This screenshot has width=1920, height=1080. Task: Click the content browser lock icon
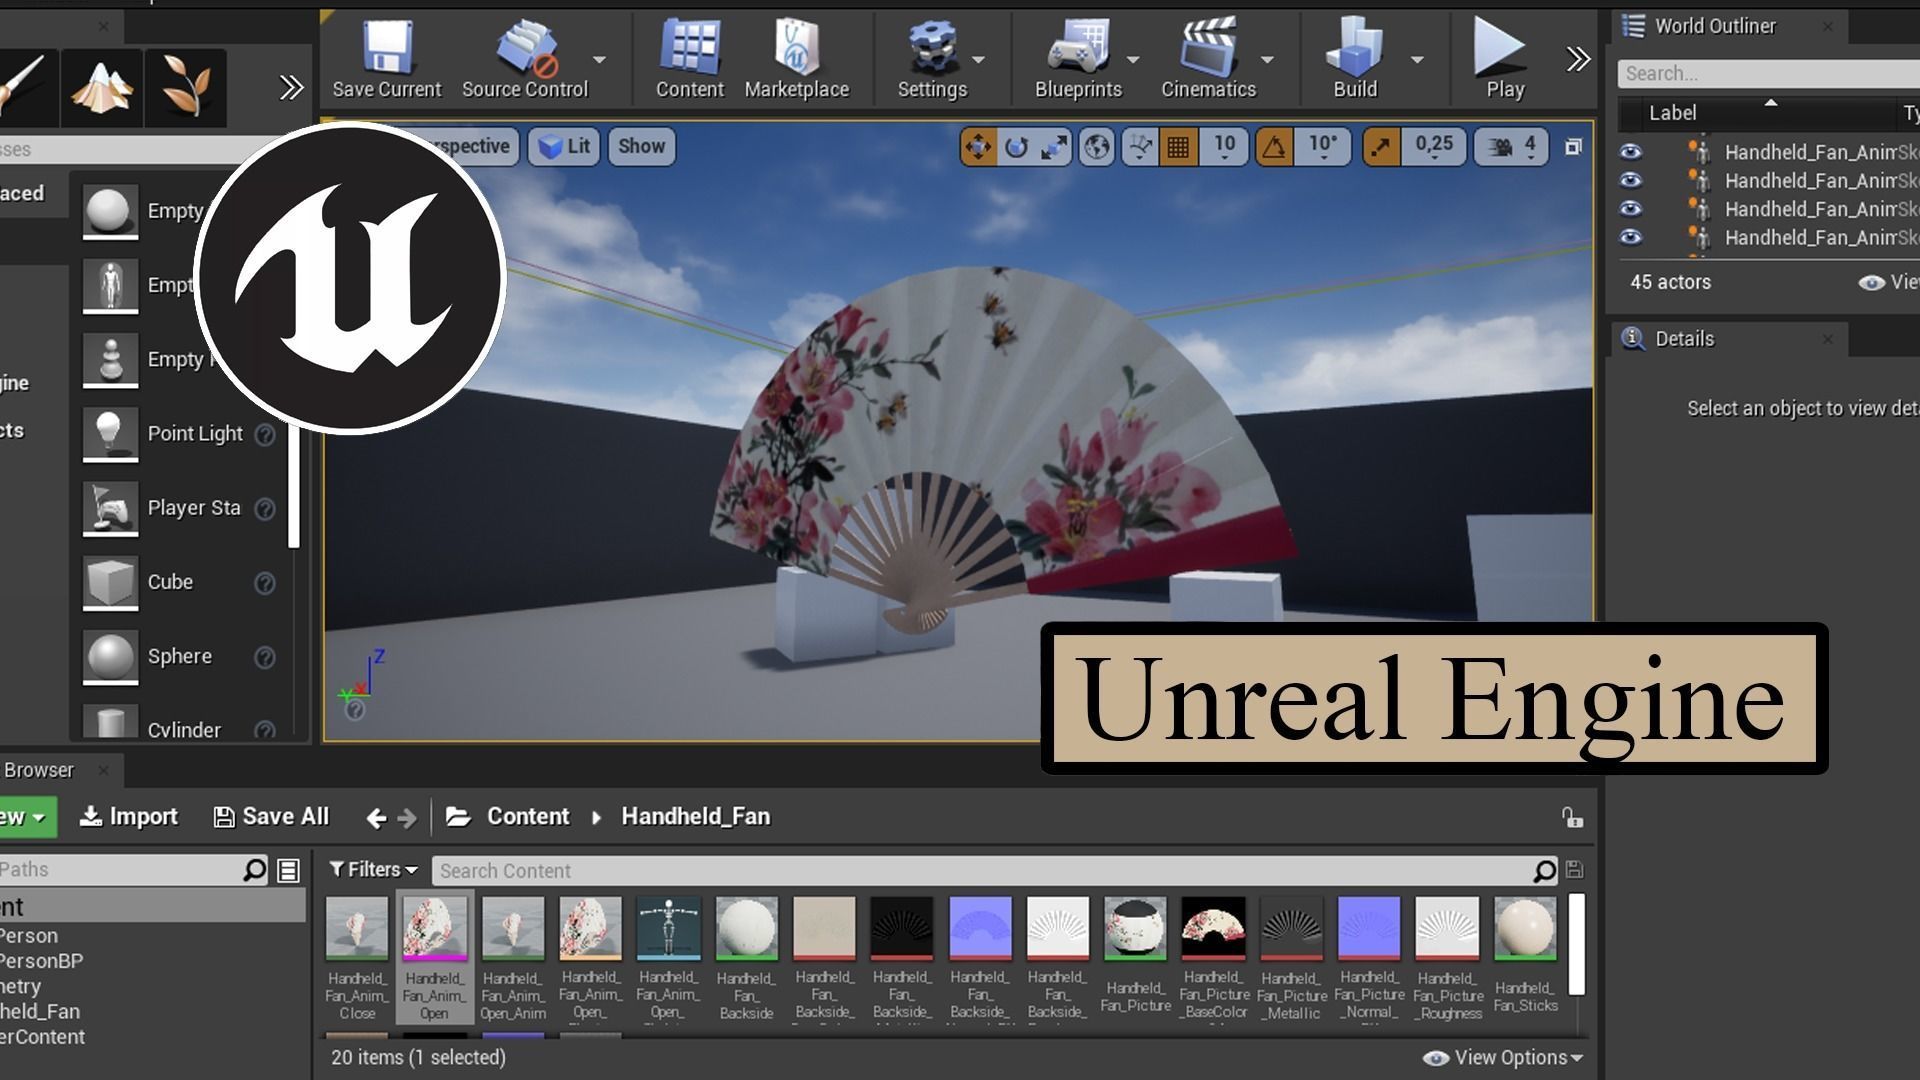pos(1572,817)
